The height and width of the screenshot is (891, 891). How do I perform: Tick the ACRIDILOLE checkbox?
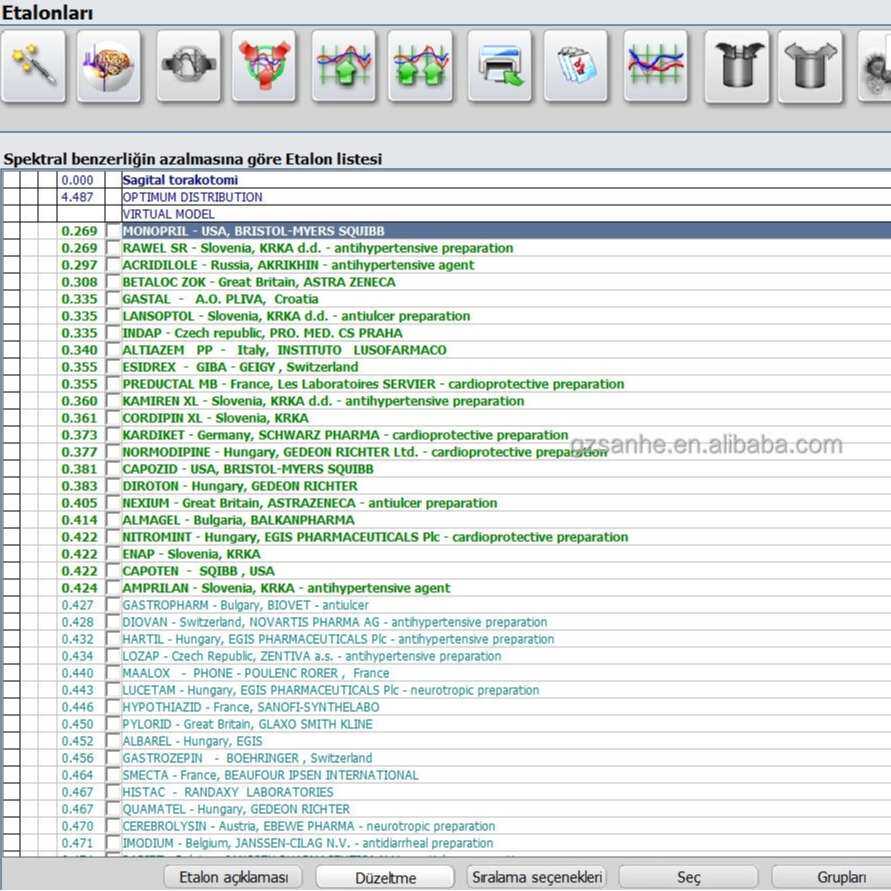click(x=113, y=265)
